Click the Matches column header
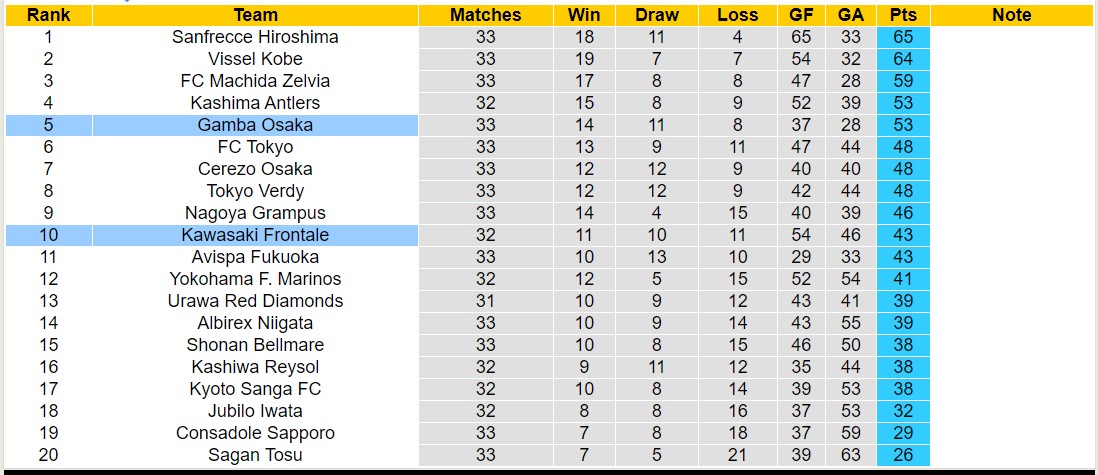Image resolution: width=1098 pixels, height=475 pixels. pos(486,15)
